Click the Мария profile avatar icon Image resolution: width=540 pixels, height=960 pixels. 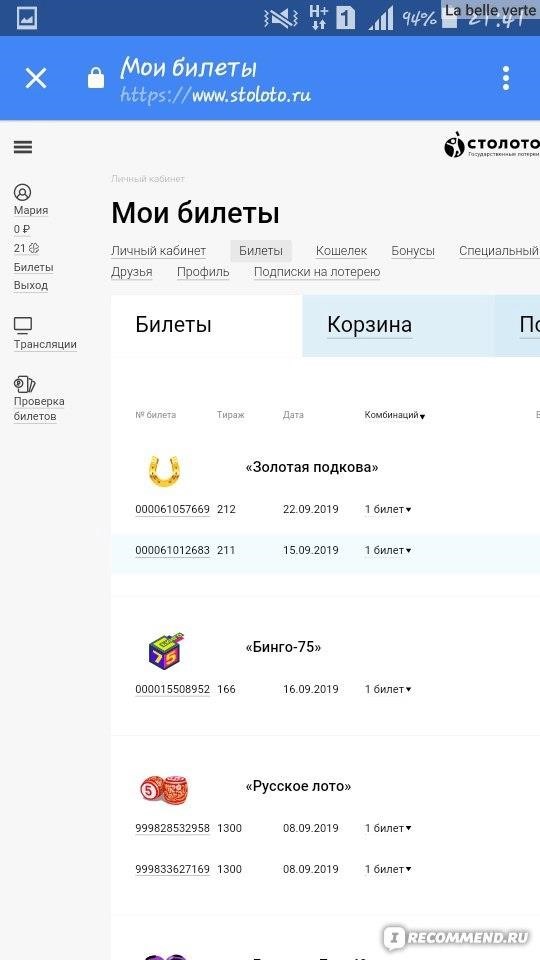coord(23,192)
